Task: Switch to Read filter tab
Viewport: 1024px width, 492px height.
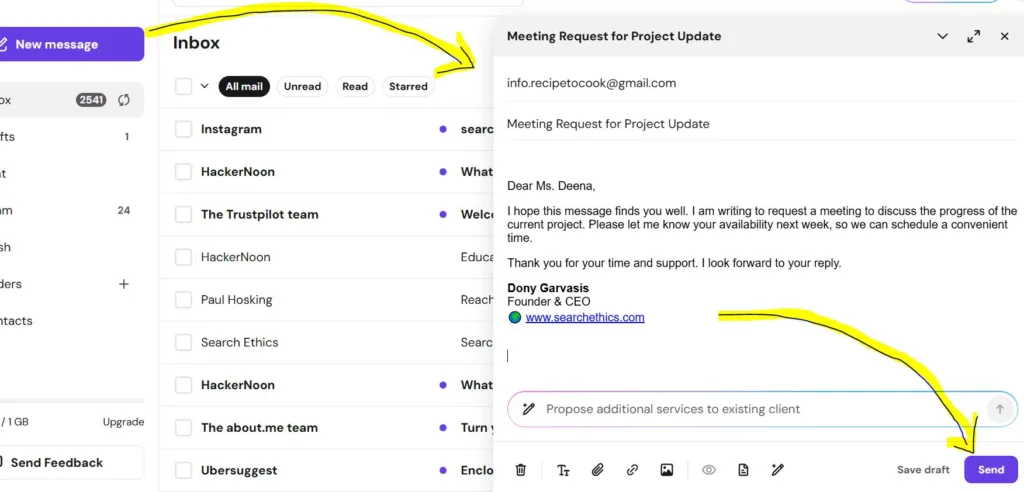Action: (355, 86)
